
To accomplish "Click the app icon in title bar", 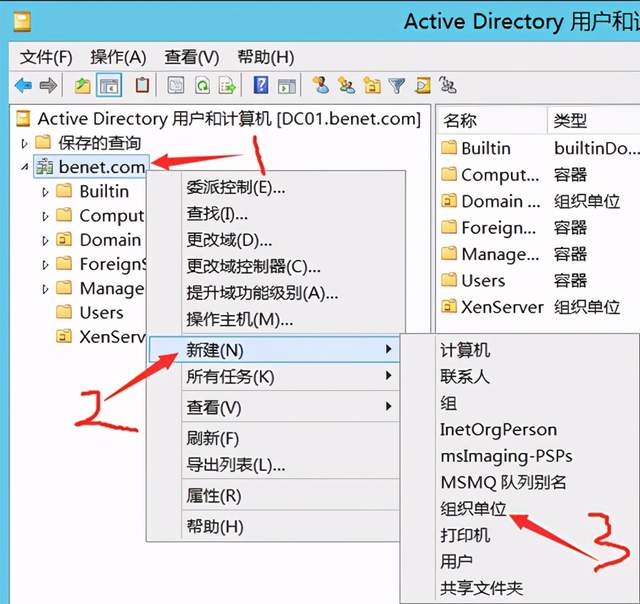I will coord(22,22).
